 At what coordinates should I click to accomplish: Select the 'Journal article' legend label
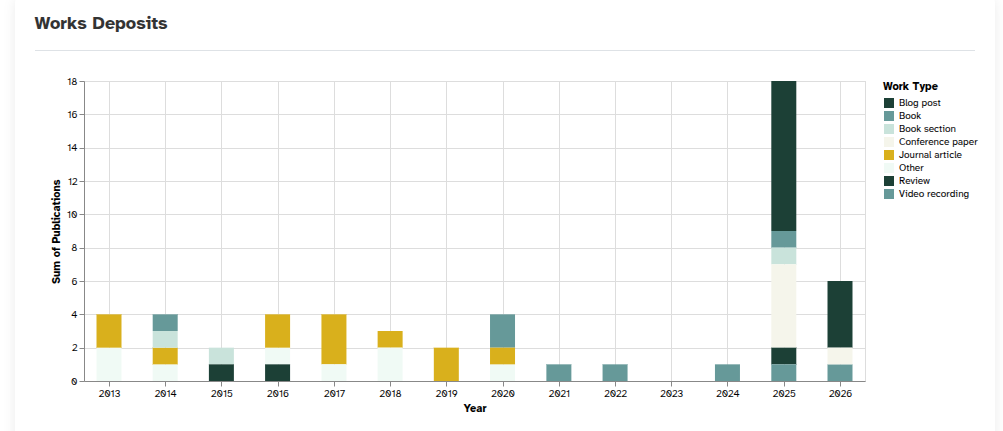[930, 155]
